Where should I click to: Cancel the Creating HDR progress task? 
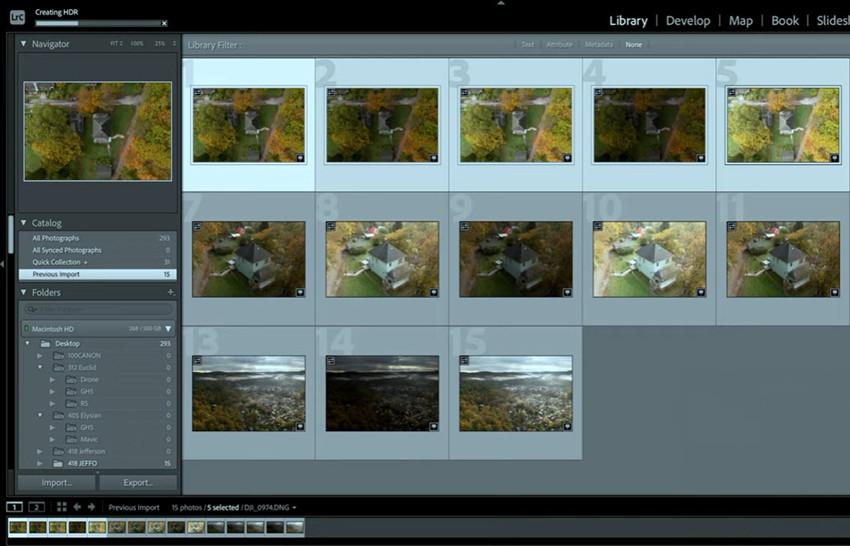pyautogui.click(x=164, y=23)
